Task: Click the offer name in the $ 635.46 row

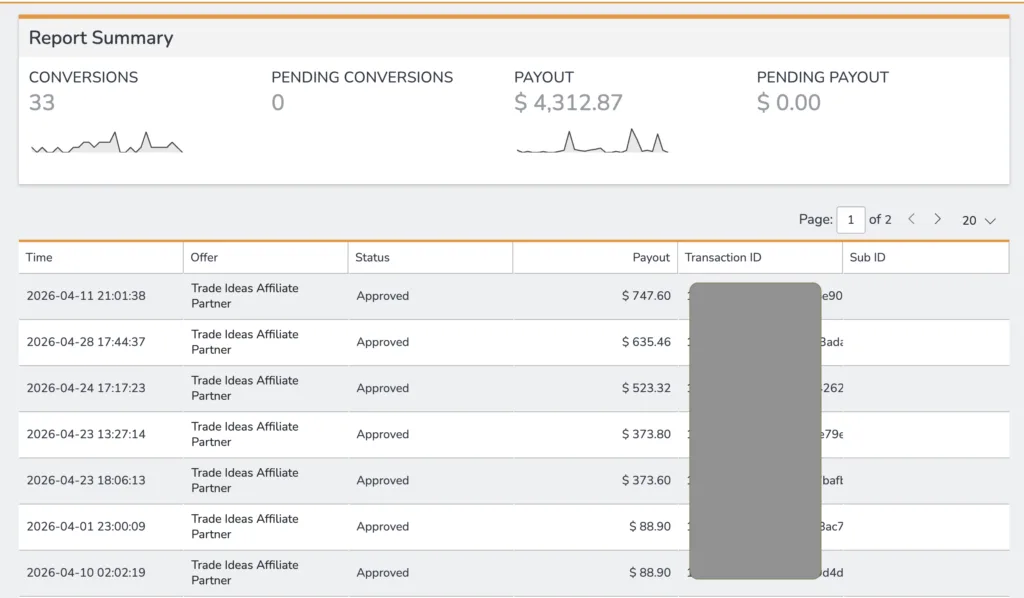Action: 245,341
